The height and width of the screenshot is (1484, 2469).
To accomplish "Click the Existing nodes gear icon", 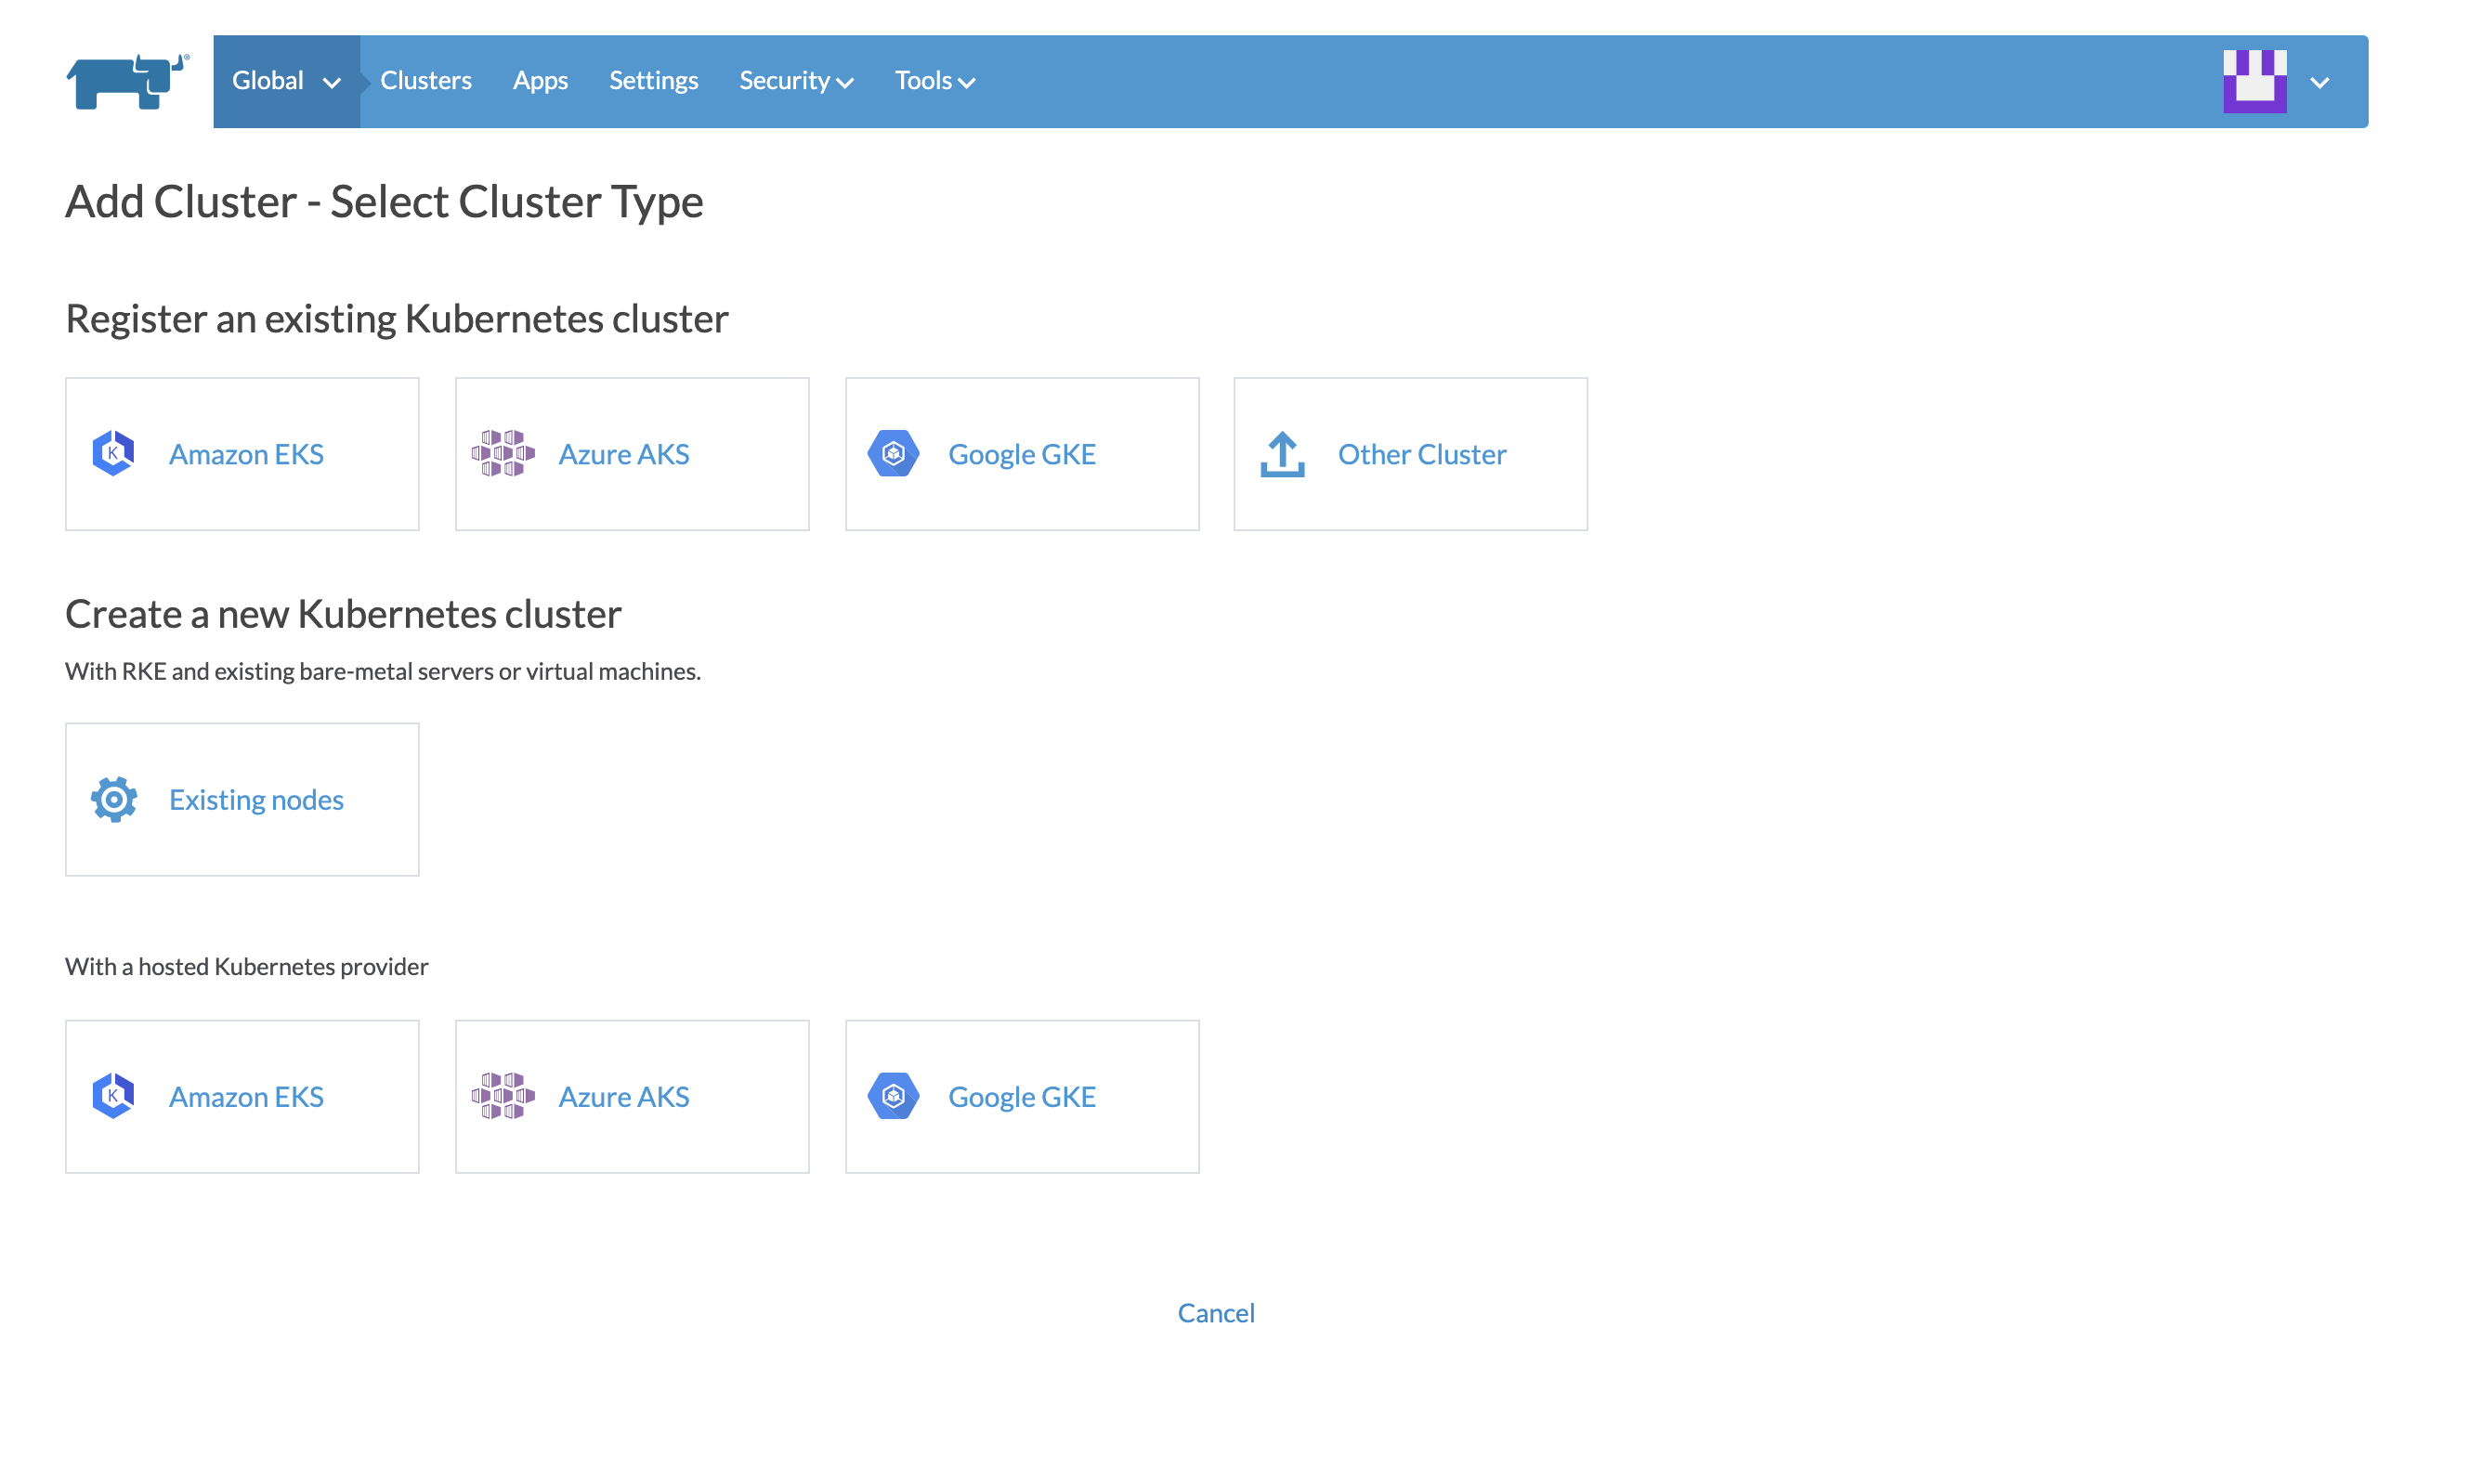I will (113, 798).
